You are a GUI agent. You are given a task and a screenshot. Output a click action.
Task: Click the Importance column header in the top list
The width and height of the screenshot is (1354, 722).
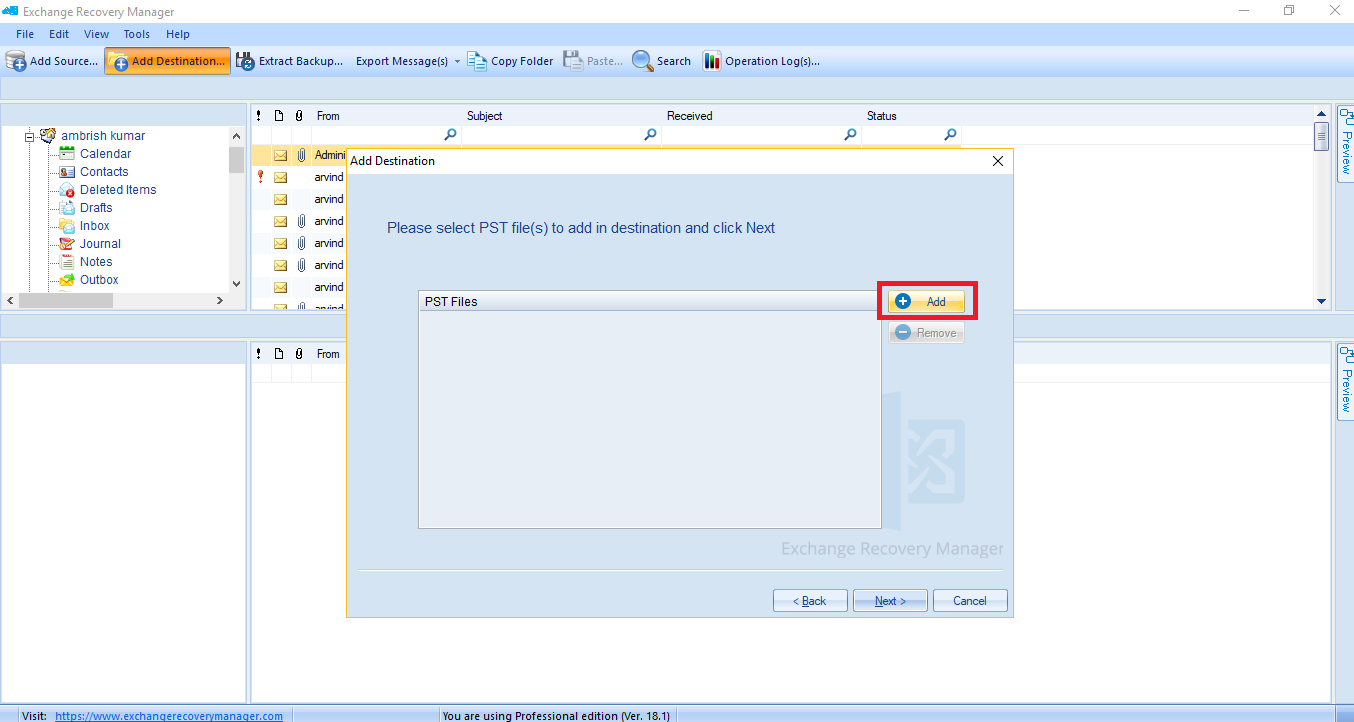pos(260,116)
